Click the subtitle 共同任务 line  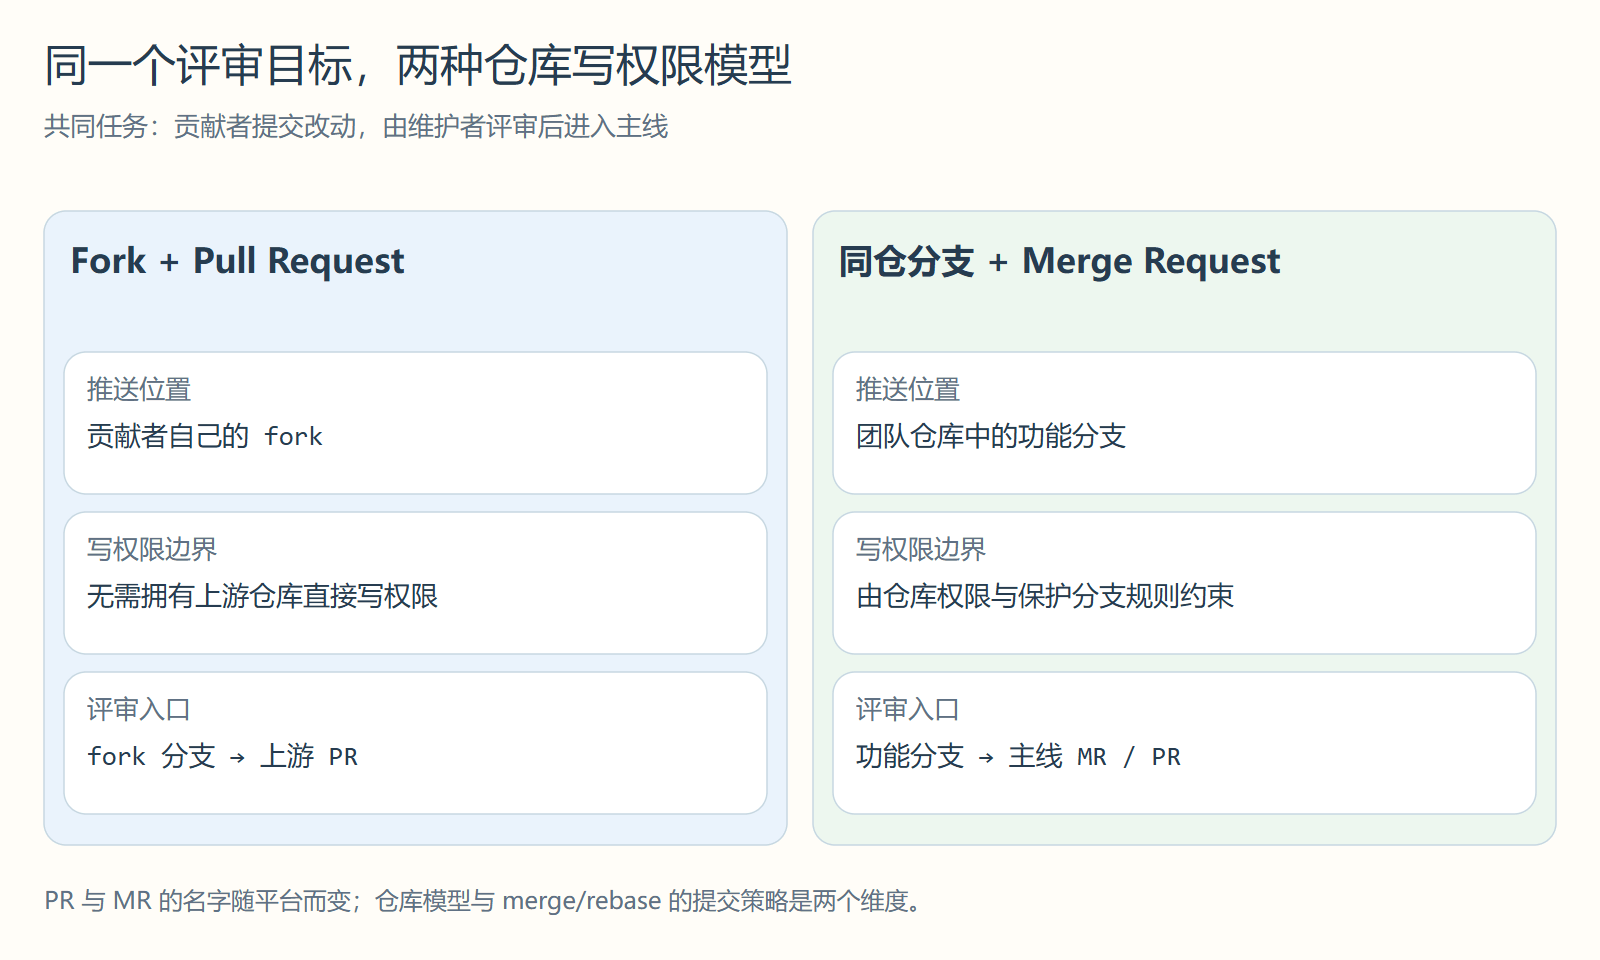point(356,126)
